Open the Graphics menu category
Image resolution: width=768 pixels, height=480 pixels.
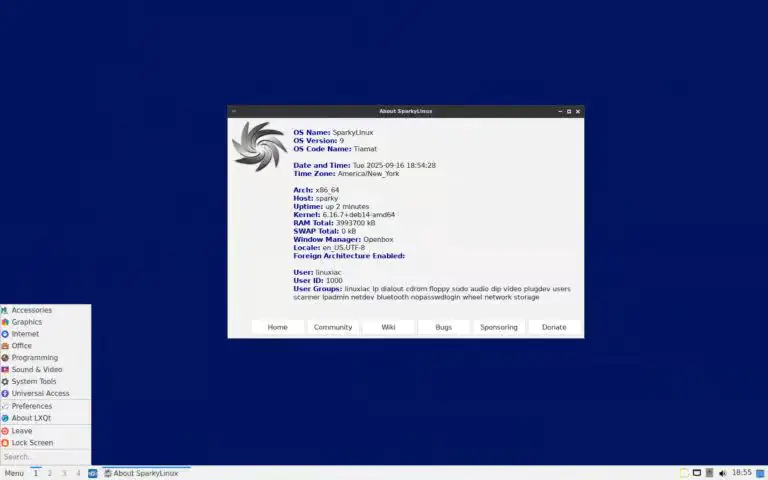pyautogui.click(x=27, y=322)
